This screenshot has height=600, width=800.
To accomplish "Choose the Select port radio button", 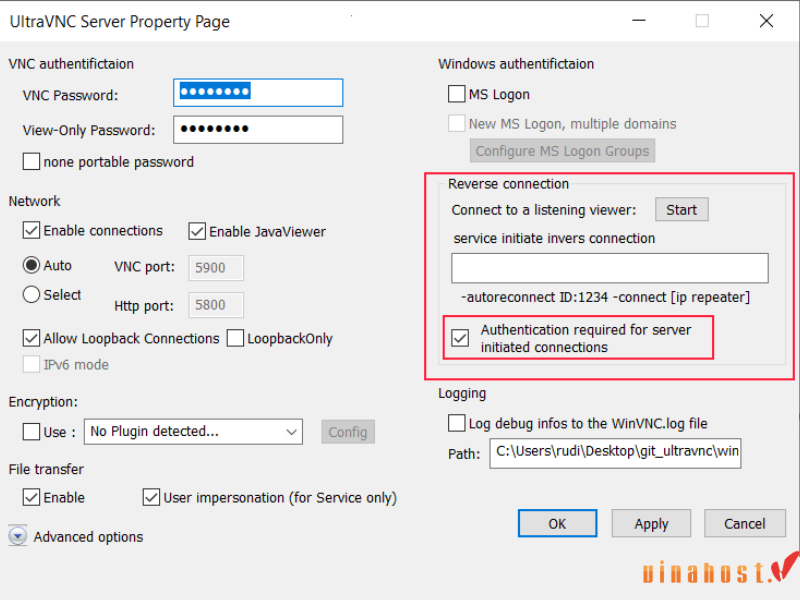I will tap(31, 294).
